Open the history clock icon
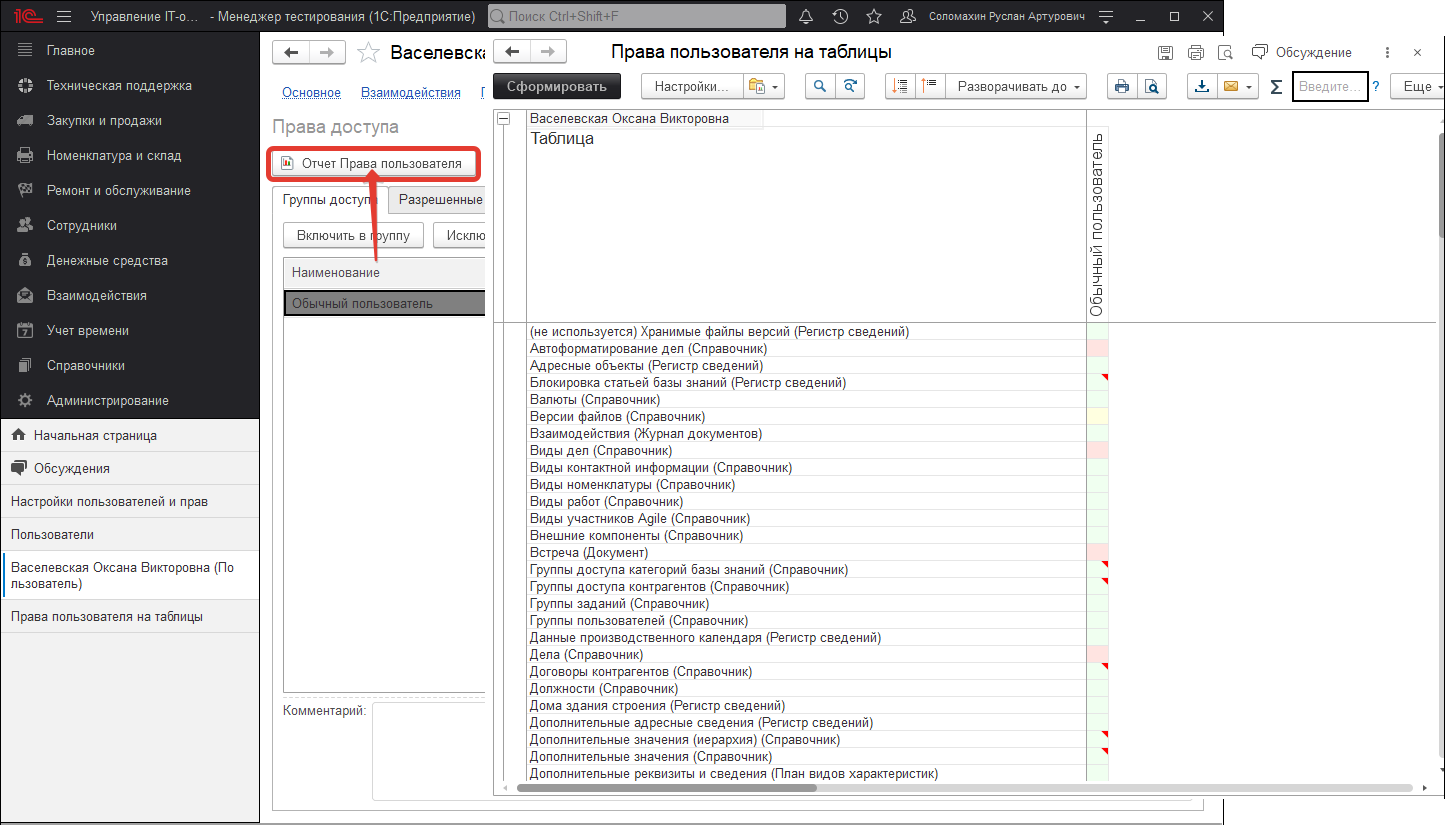The image size is (1445, 825). click(840, 17)
